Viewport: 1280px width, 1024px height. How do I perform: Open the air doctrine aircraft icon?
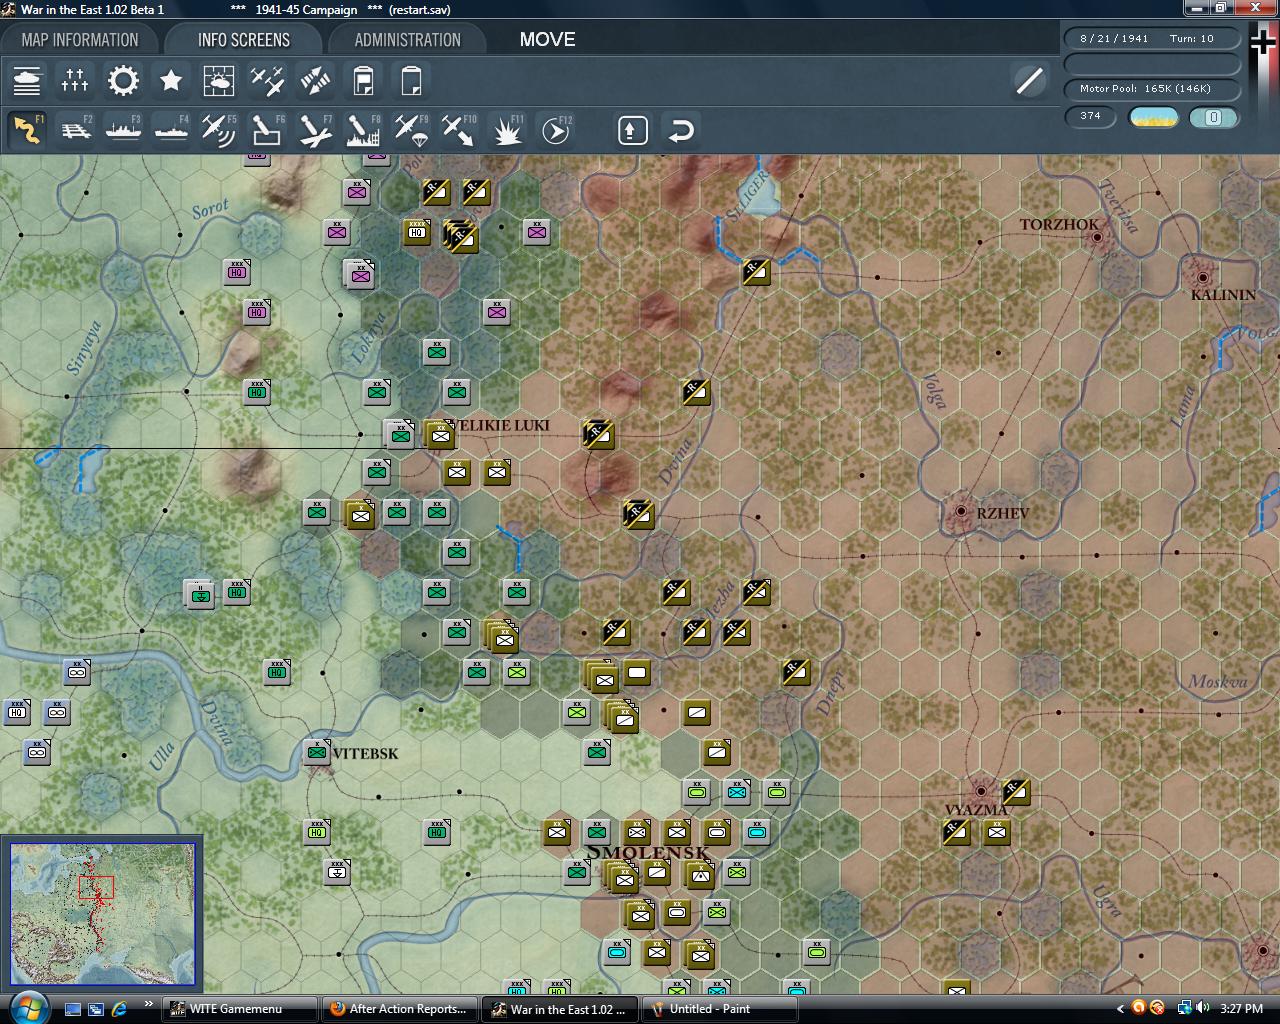[267, 81]
